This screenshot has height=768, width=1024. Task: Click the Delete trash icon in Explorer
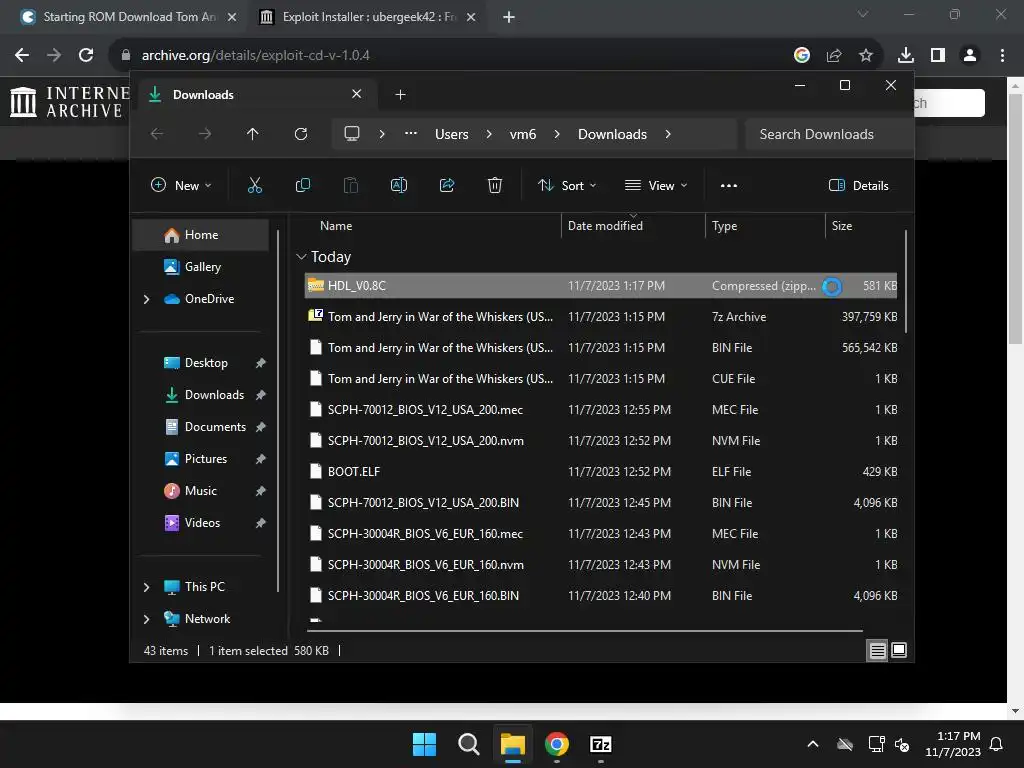coord(495,185)
